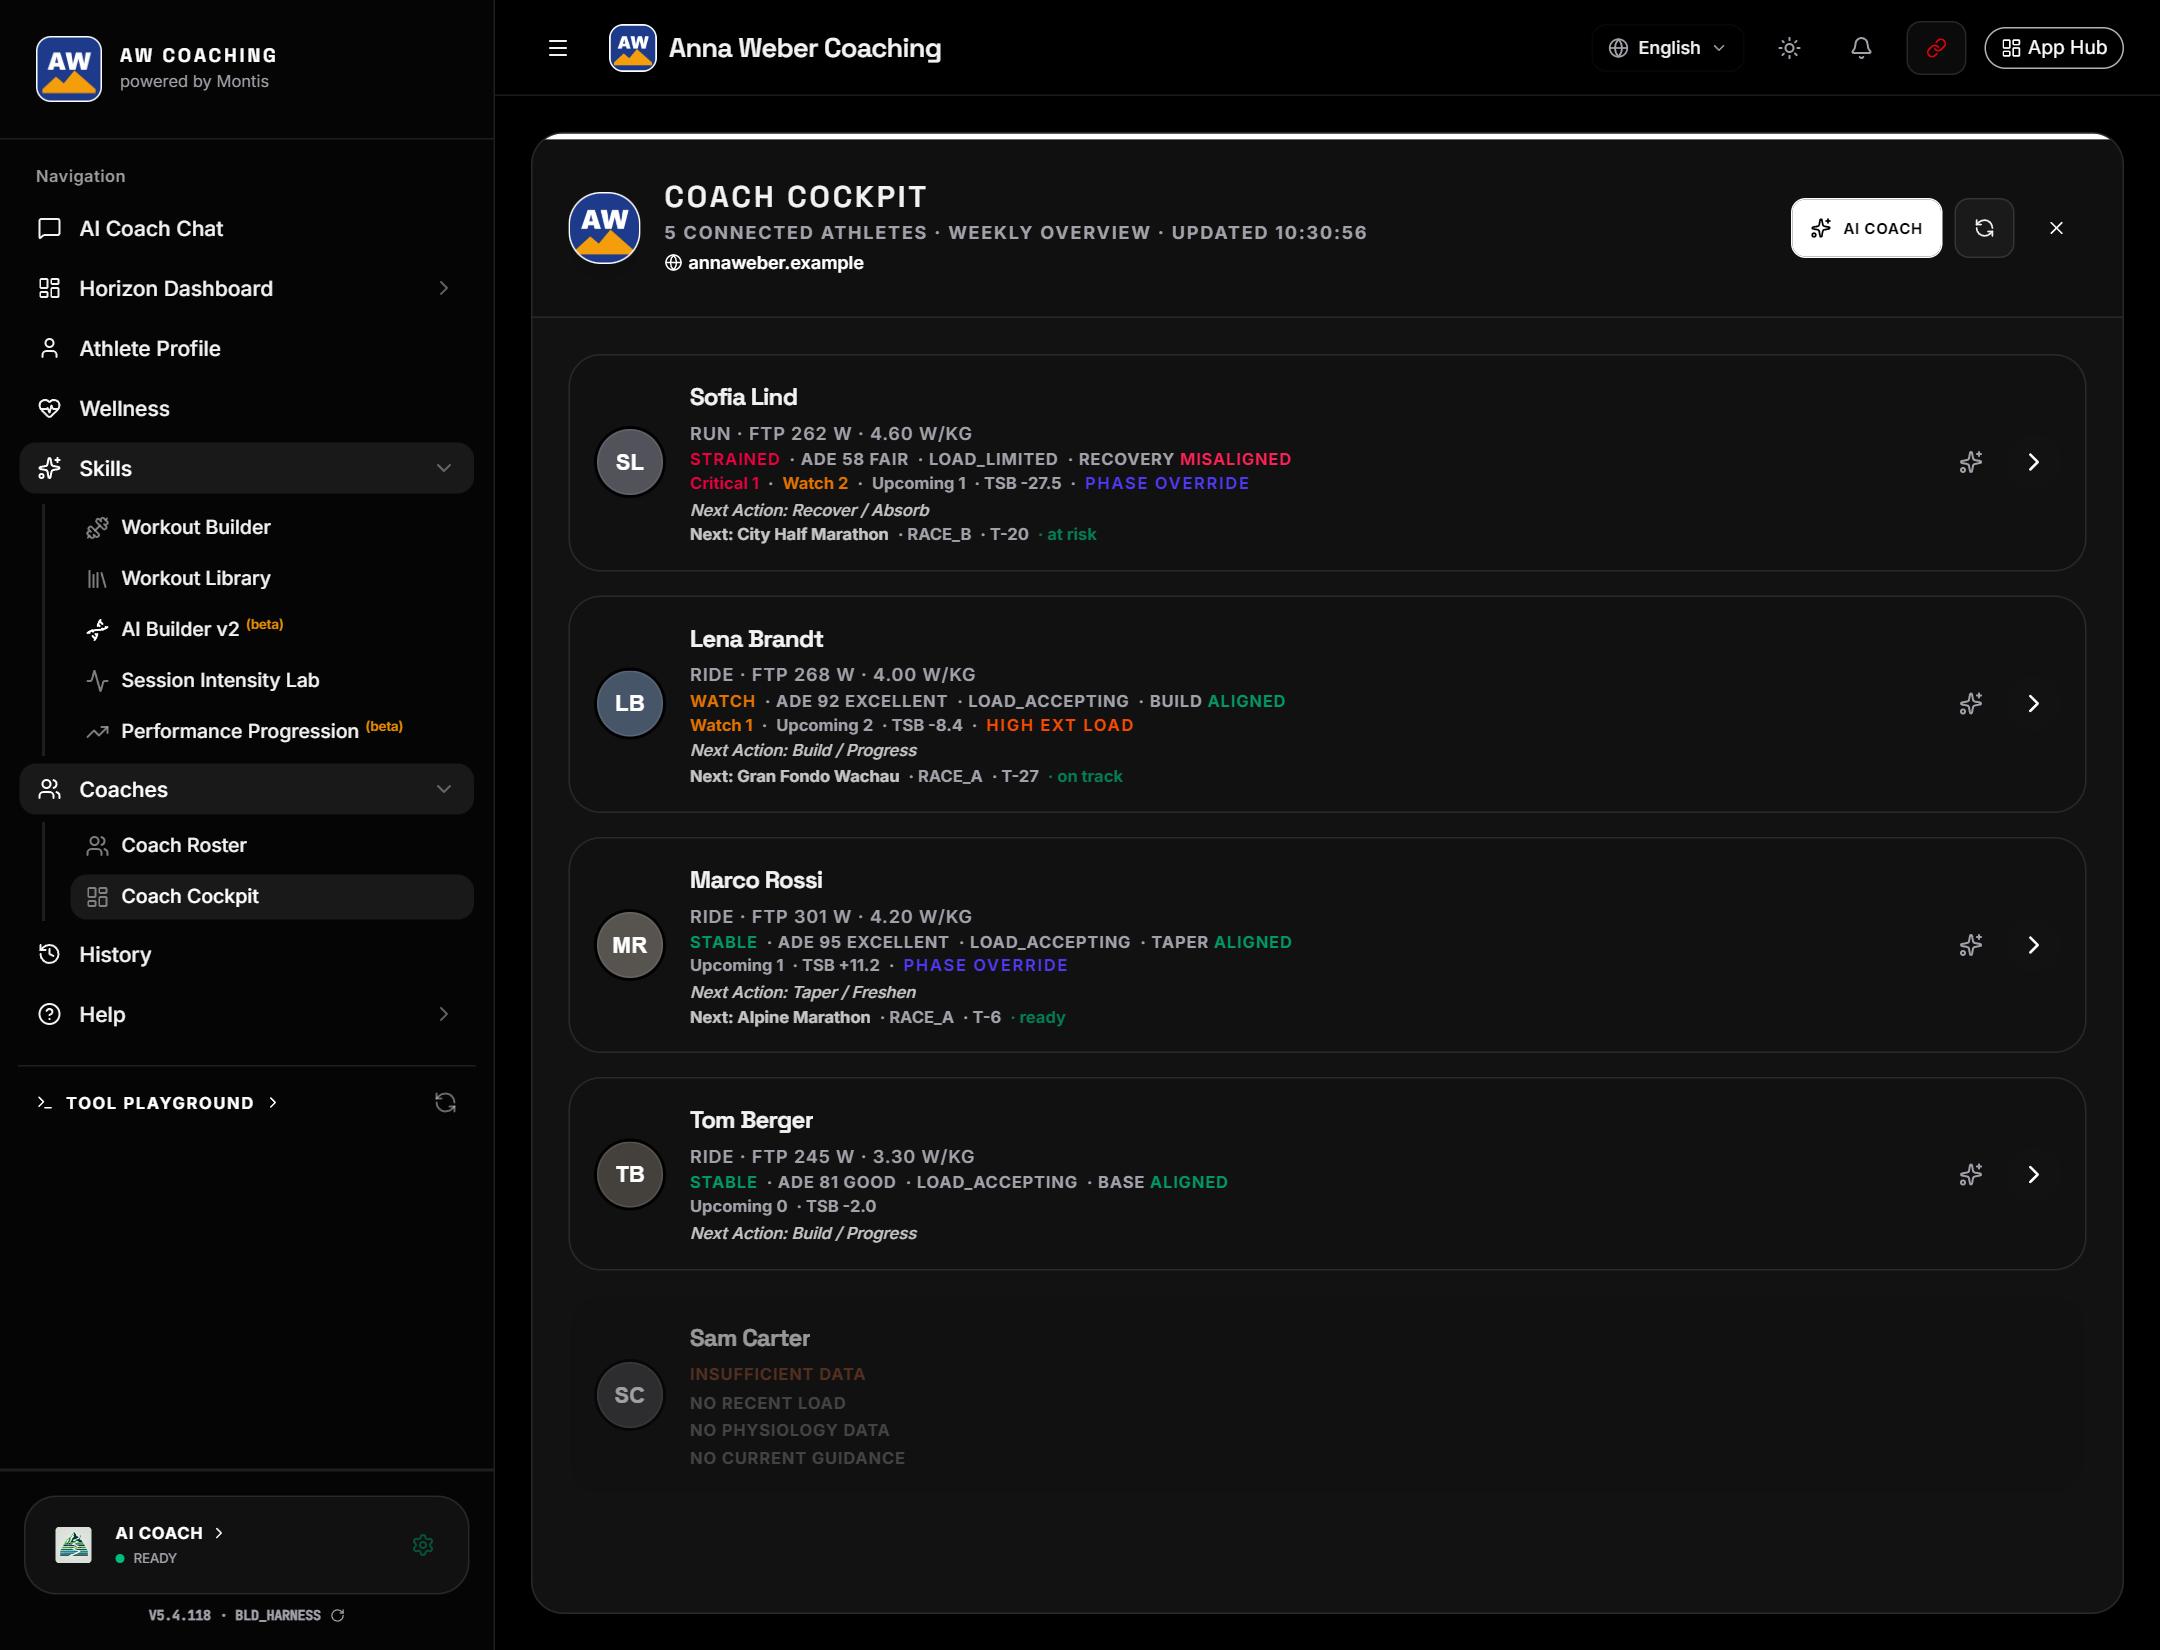Open Lena Brandt's detail chevron
Viewport: 2160px width, 1650px height.
click(2033, 704)
